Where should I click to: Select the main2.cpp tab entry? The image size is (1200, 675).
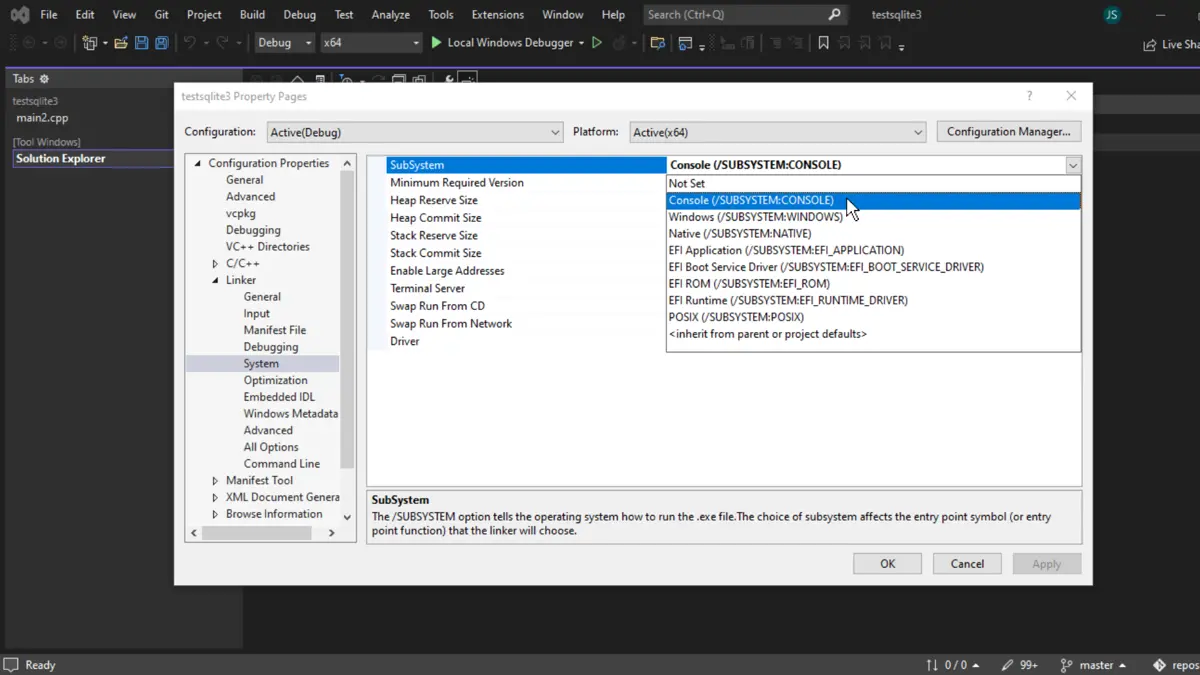pos(43,118)
